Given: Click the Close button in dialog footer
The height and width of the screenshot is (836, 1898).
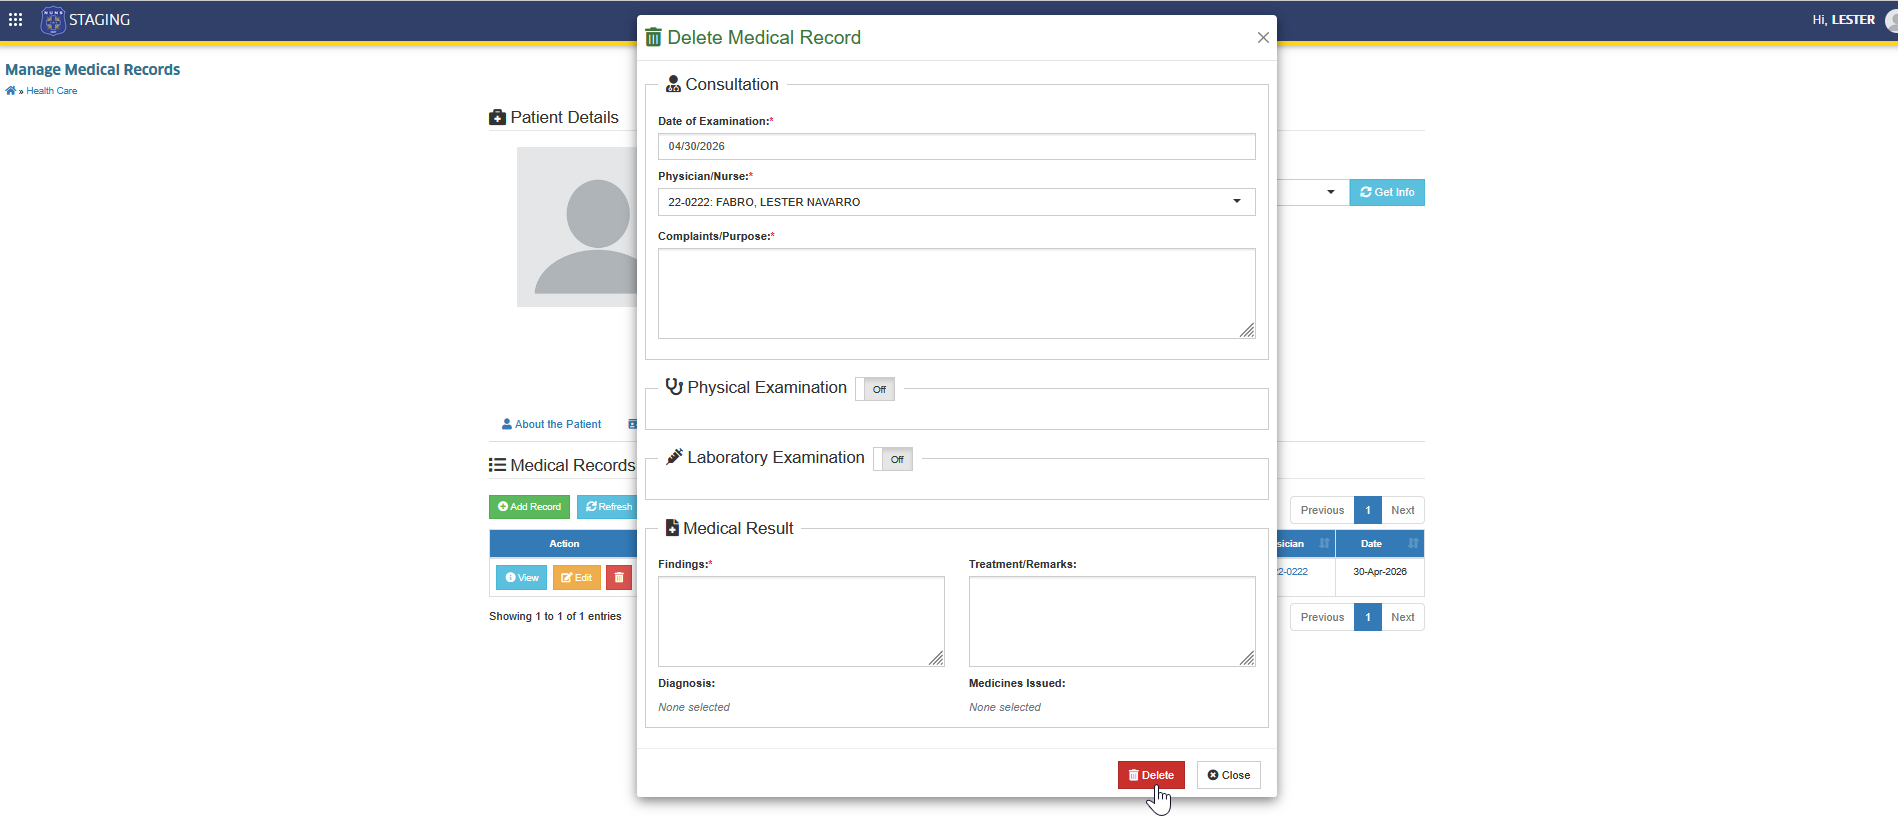Looking at the screenshot, I should (x=1229, y=775).
